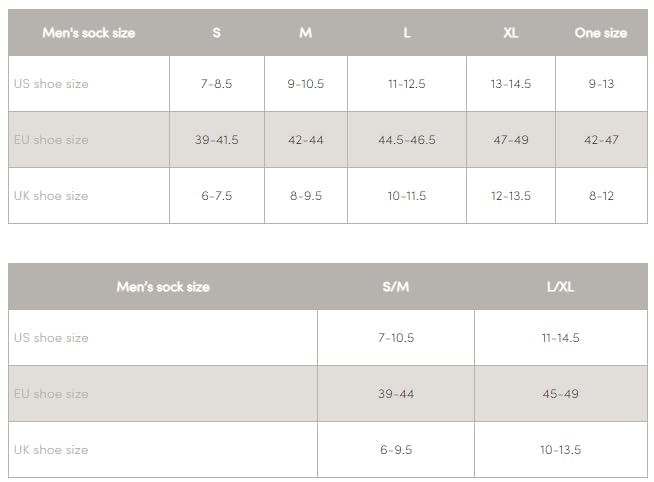This screenshot has width=654, height=482.
Task: Click the UK size 12-13.5 cell
Action: [511, 196]
